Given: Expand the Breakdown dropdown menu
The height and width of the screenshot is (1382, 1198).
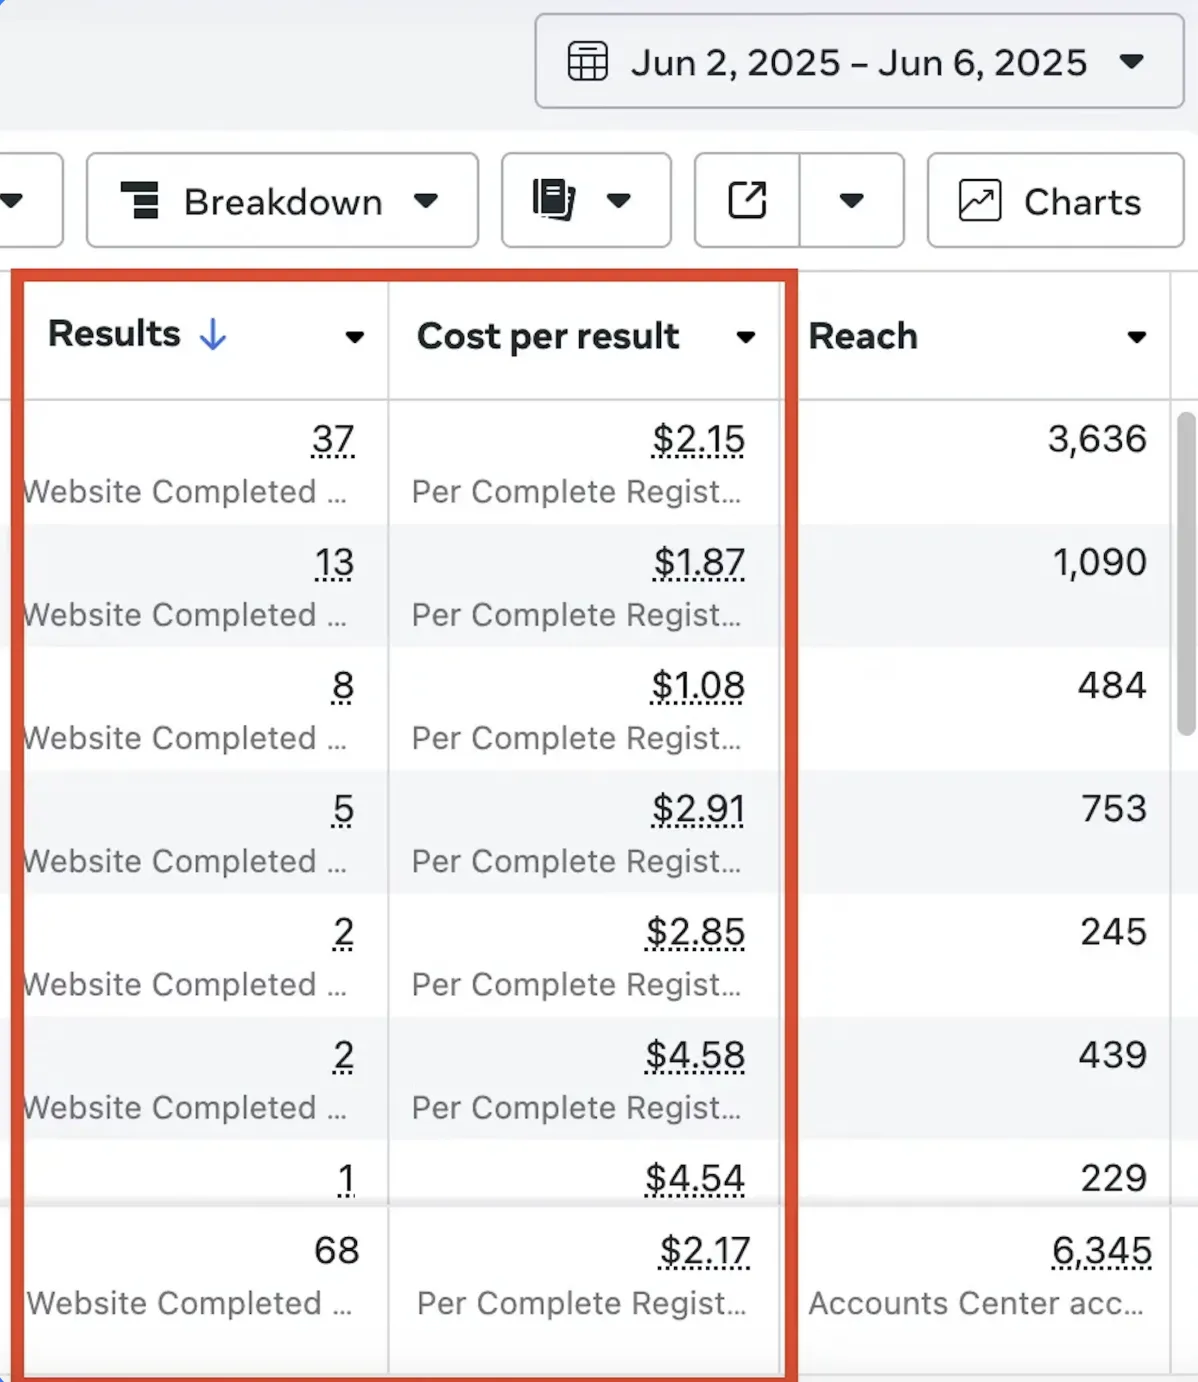Looking at the screenshot, I should [x=426, y=201].
